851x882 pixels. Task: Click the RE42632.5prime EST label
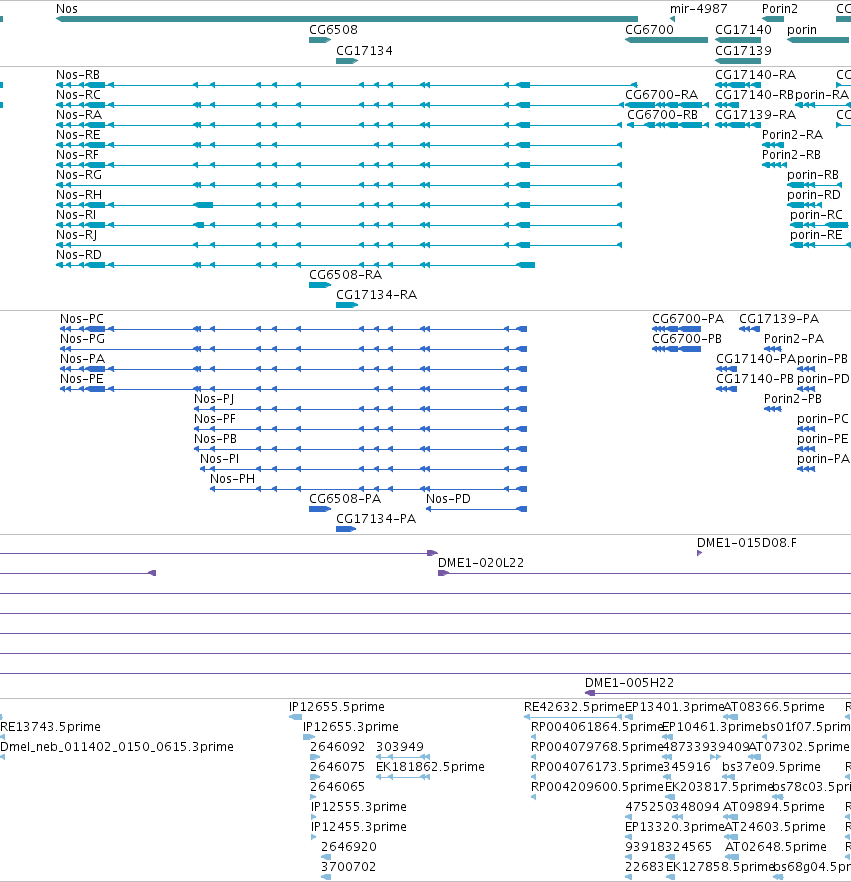574,707
